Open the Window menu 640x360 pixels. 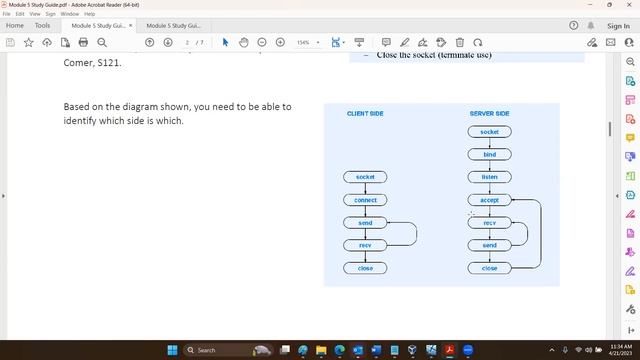(x=70, y=14)
